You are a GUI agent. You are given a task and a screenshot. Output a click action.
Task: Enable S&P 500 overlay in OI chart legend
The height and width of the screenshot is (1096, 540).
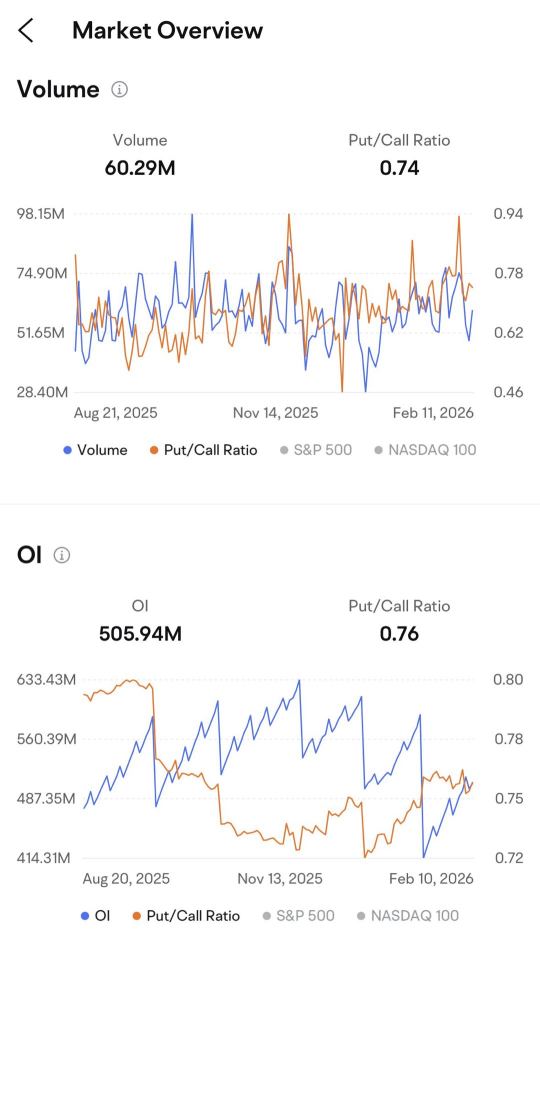(298, 916)
